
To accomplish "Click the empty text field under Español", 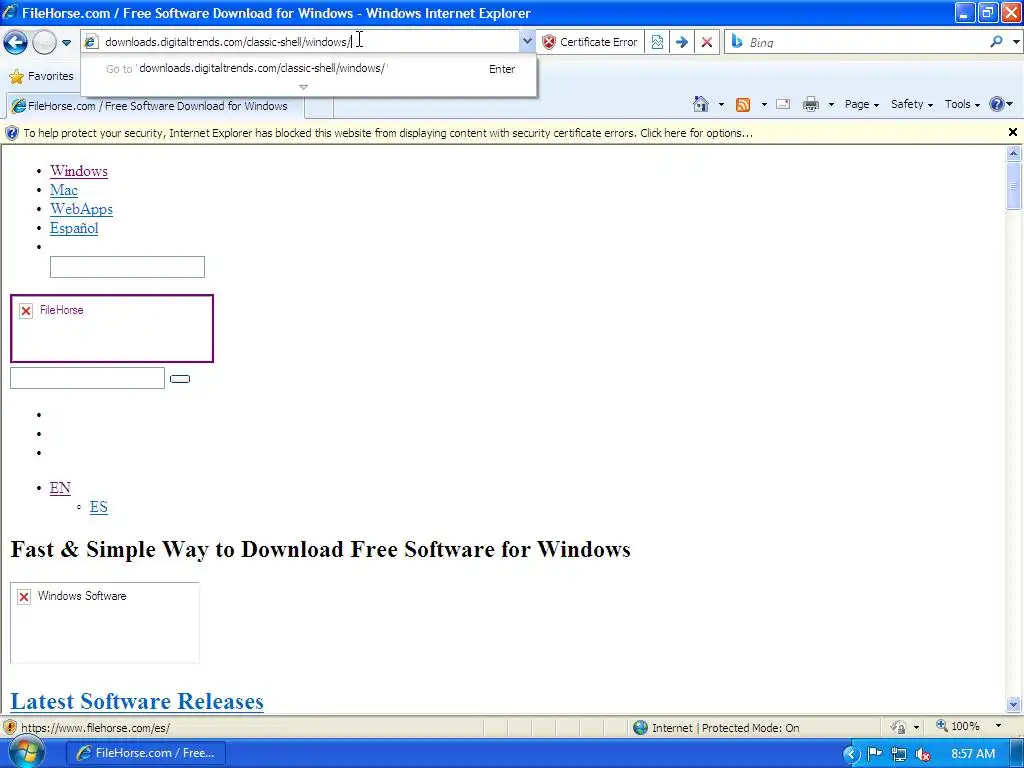I will pos(127,267).
